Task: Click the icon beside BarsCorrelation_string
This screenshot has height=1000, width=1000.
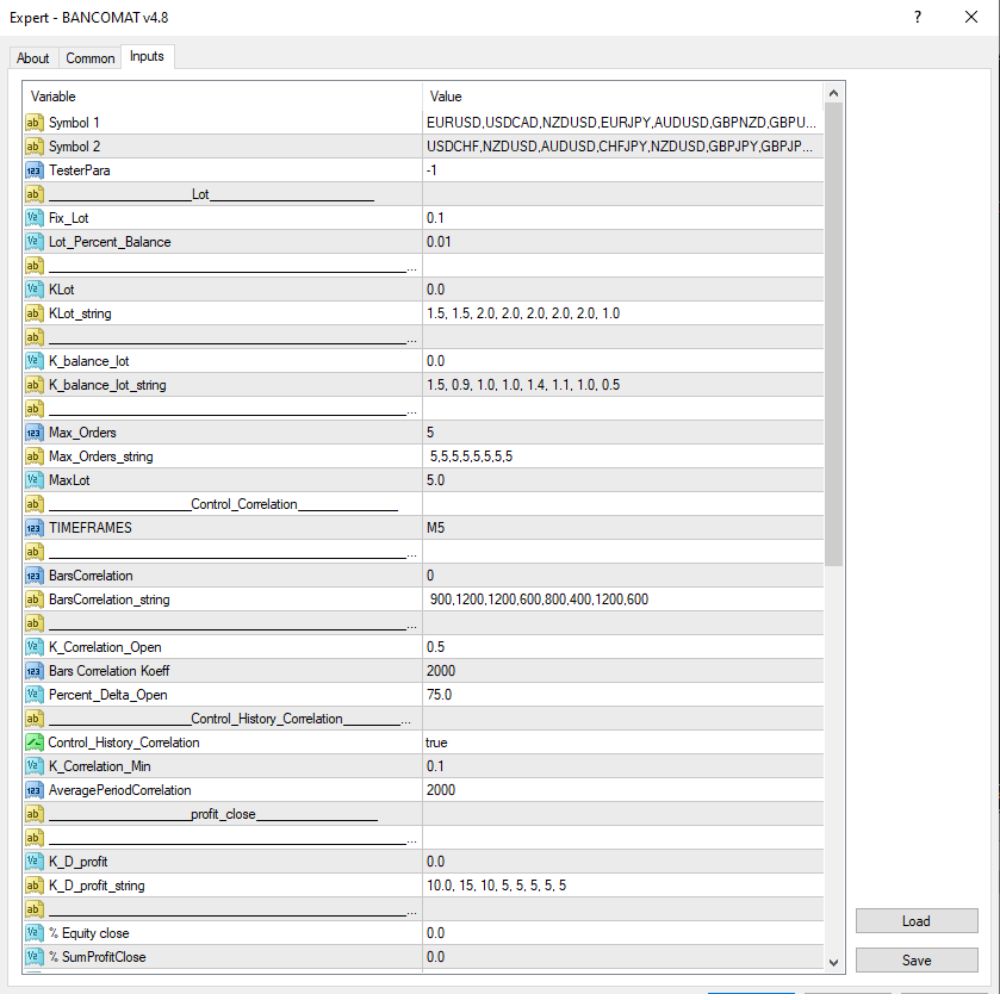Action: (34, 599)
